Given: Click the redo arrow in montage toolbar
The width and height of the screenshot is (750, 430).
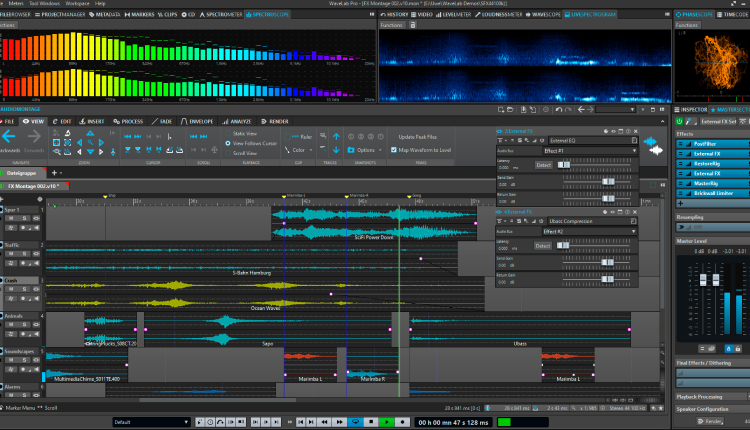Looking at the screenshot, I should (x=568, y=110).
